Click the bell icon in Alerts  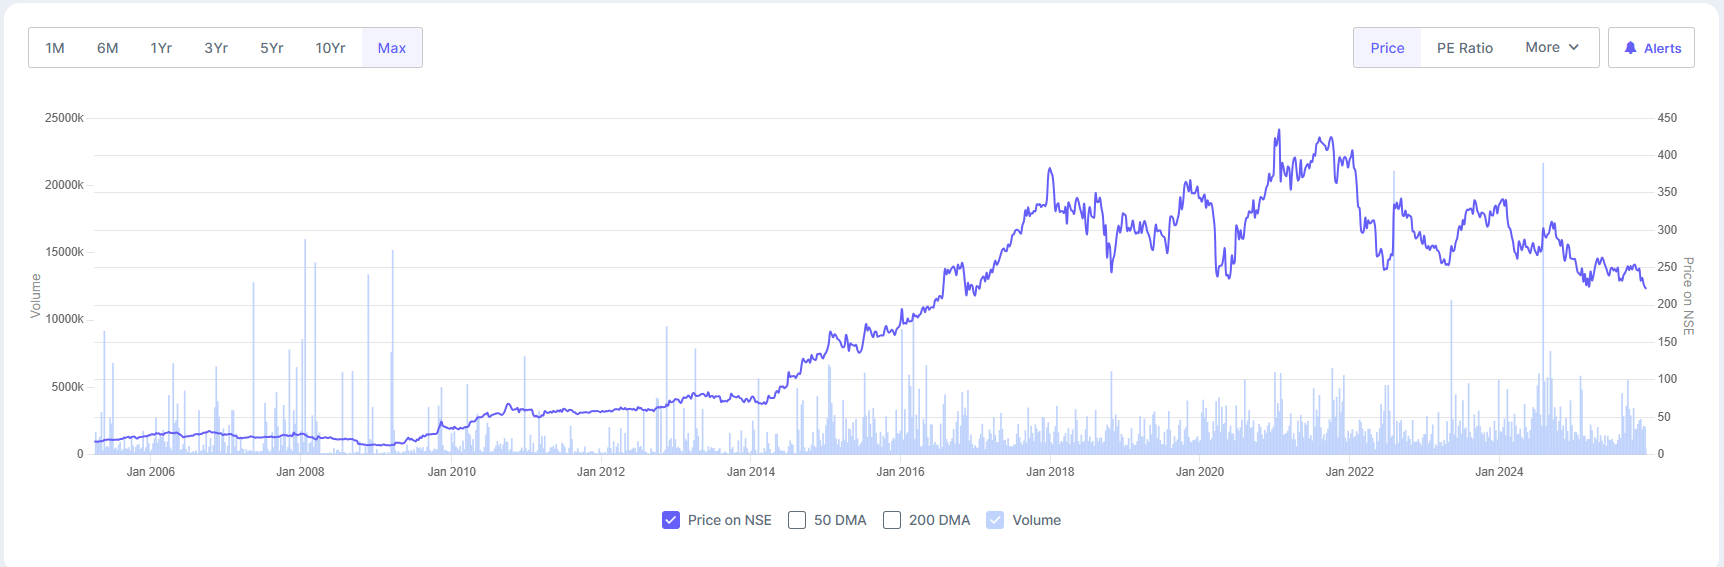pos(1630,48)
